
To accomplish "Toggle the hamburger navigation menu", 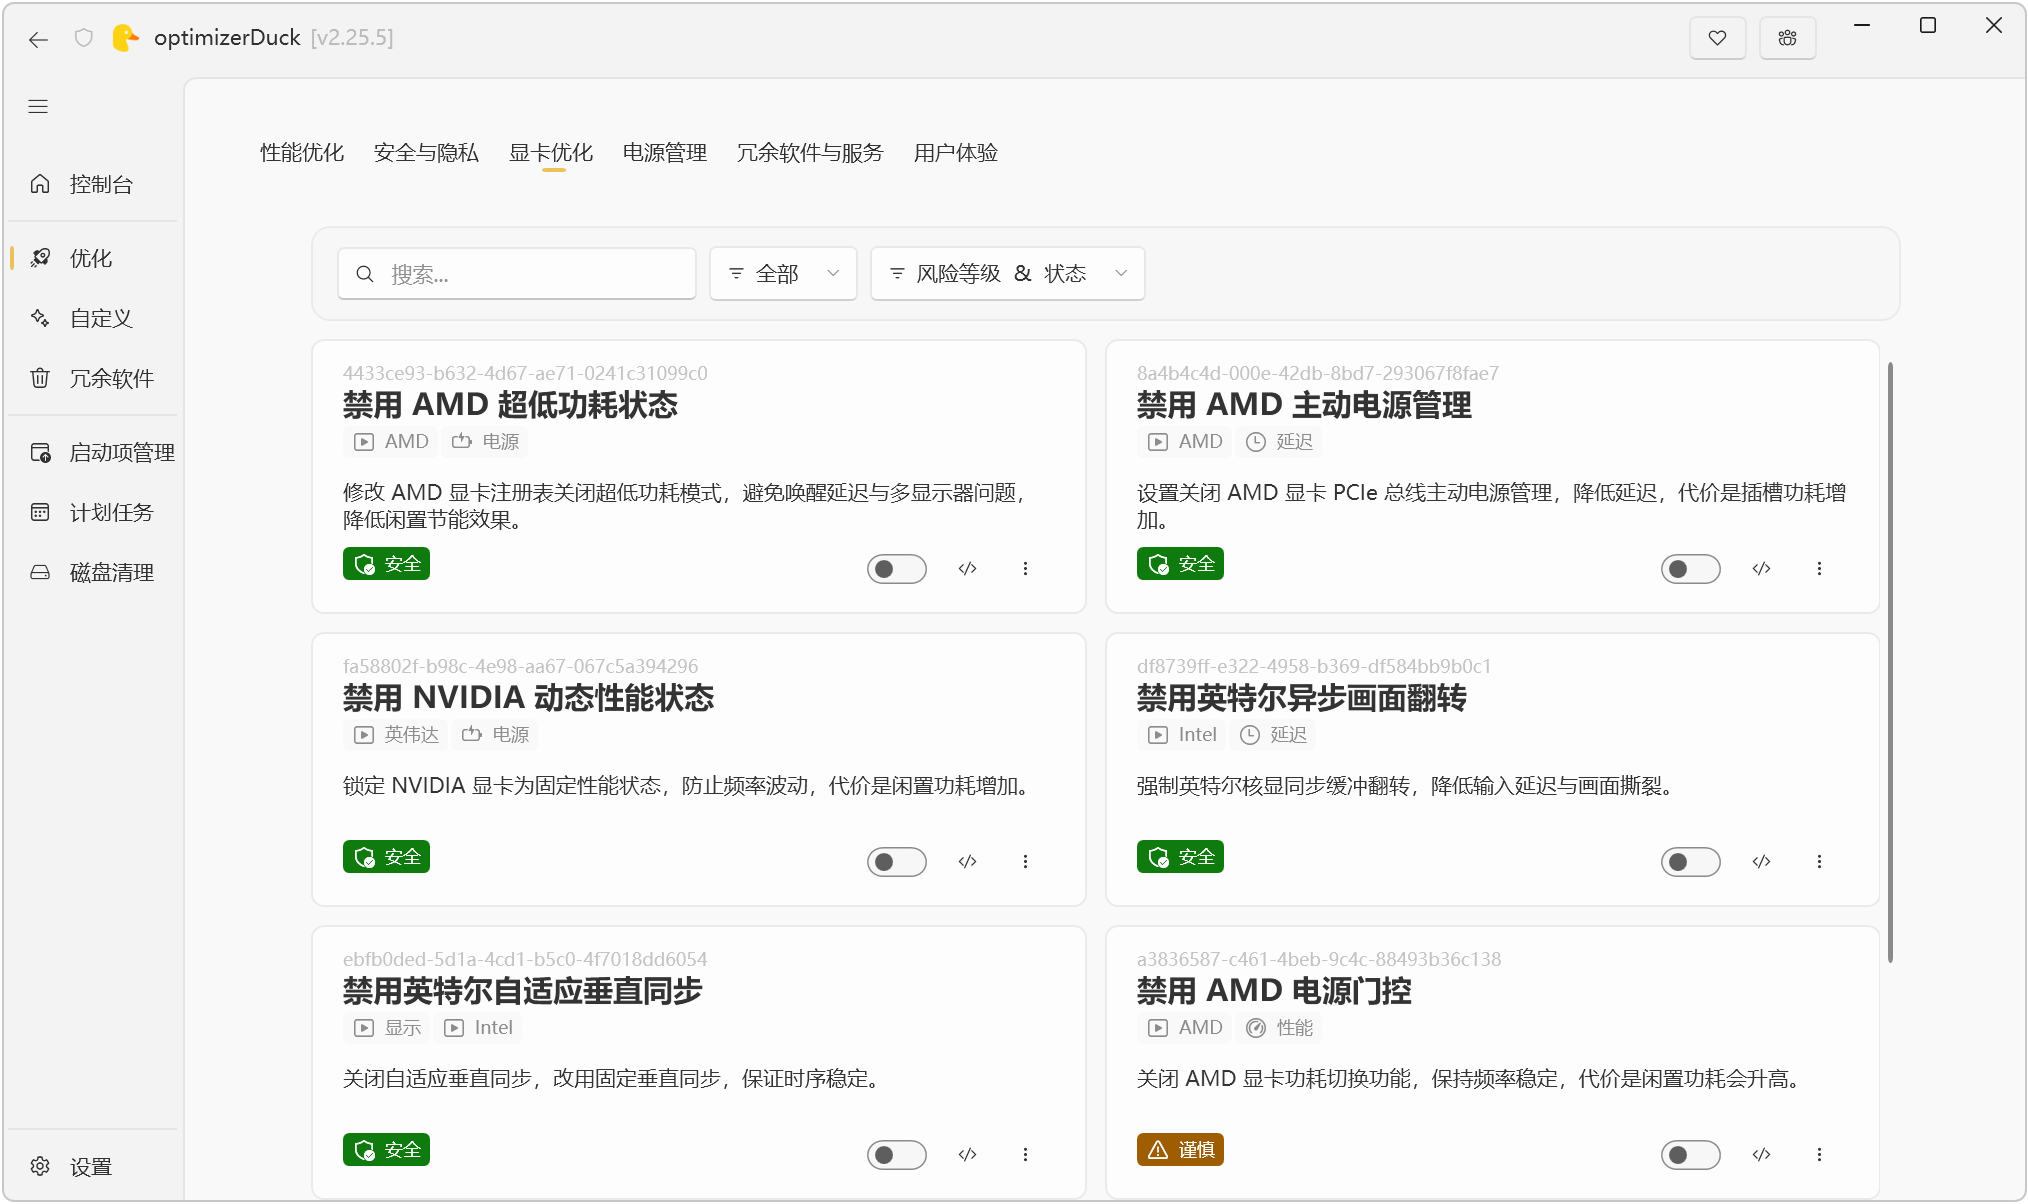I will (x=38, y=107).
